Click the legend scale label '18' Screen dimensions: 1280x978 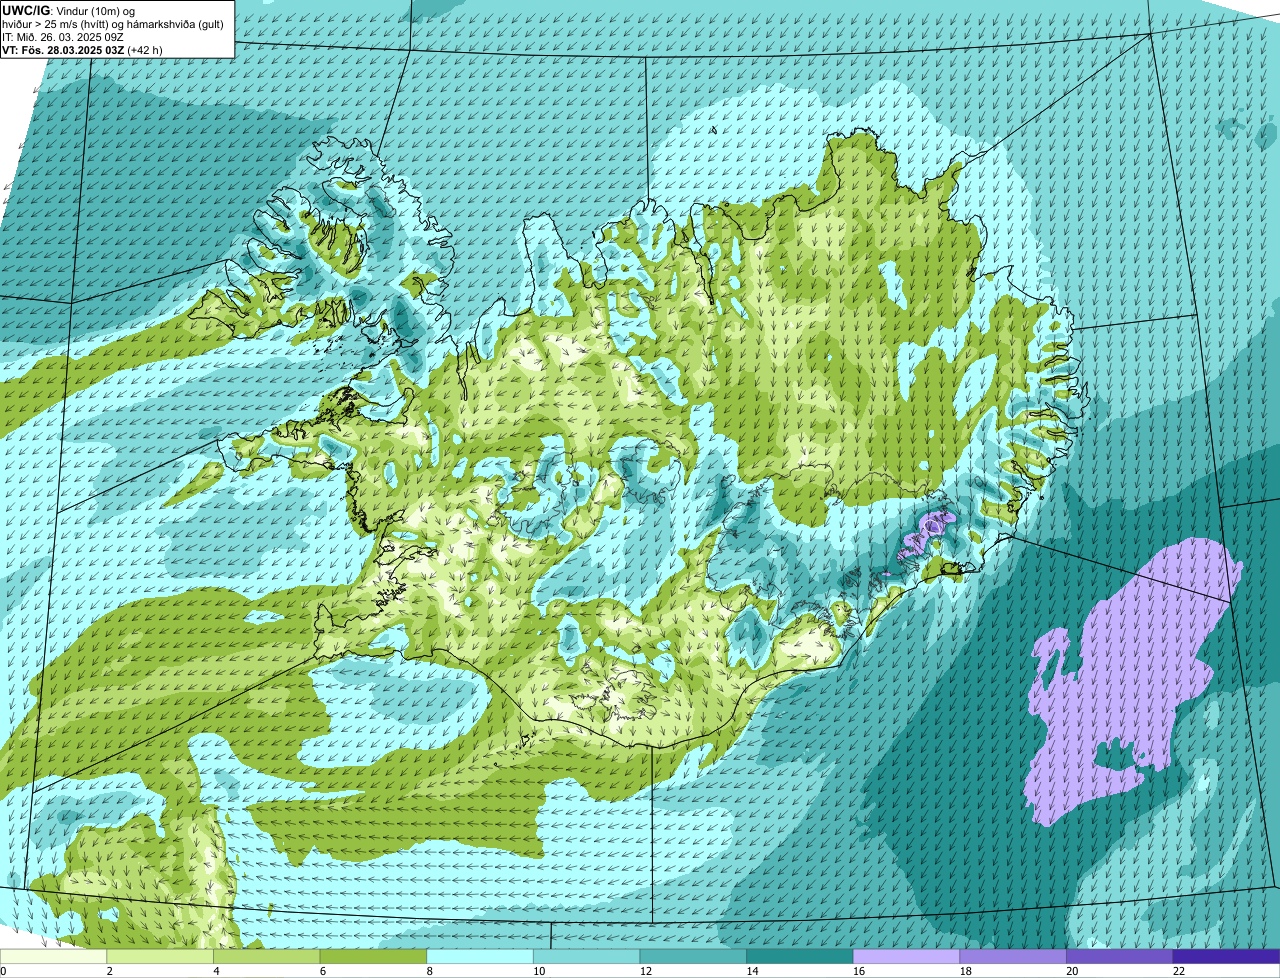pyautogui.click(x=965, y=971)
